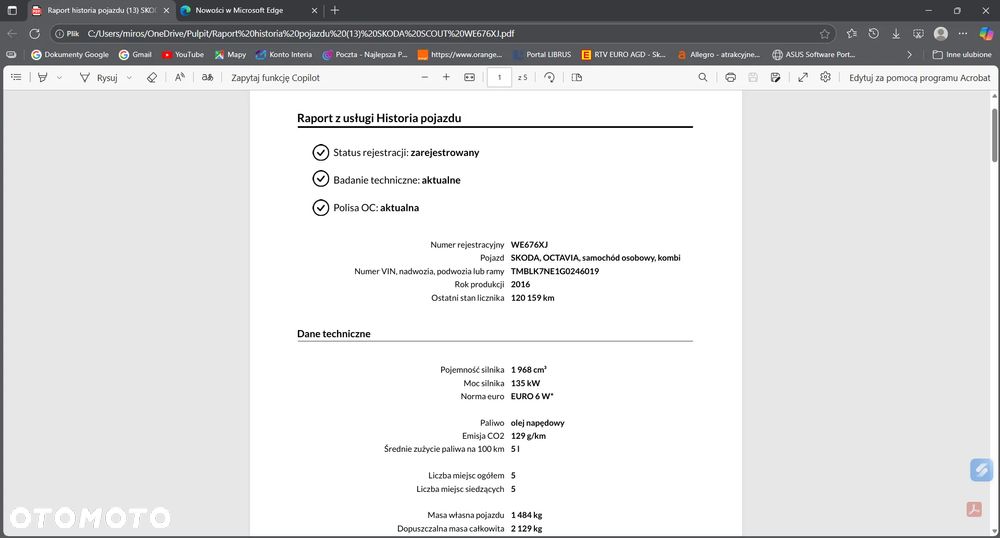Image resolution: width=1000 pixels, height=538 pixels.
Task: Click the red Acrobat PDF floating icon
Action: (974, 509)
